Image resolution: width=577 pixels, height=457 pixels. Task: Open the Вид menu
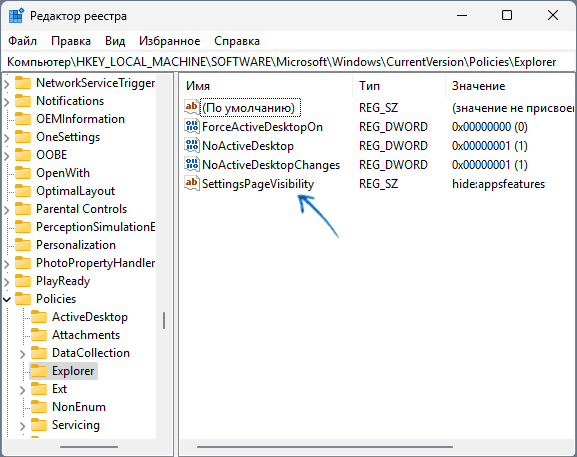pos(115,41)
